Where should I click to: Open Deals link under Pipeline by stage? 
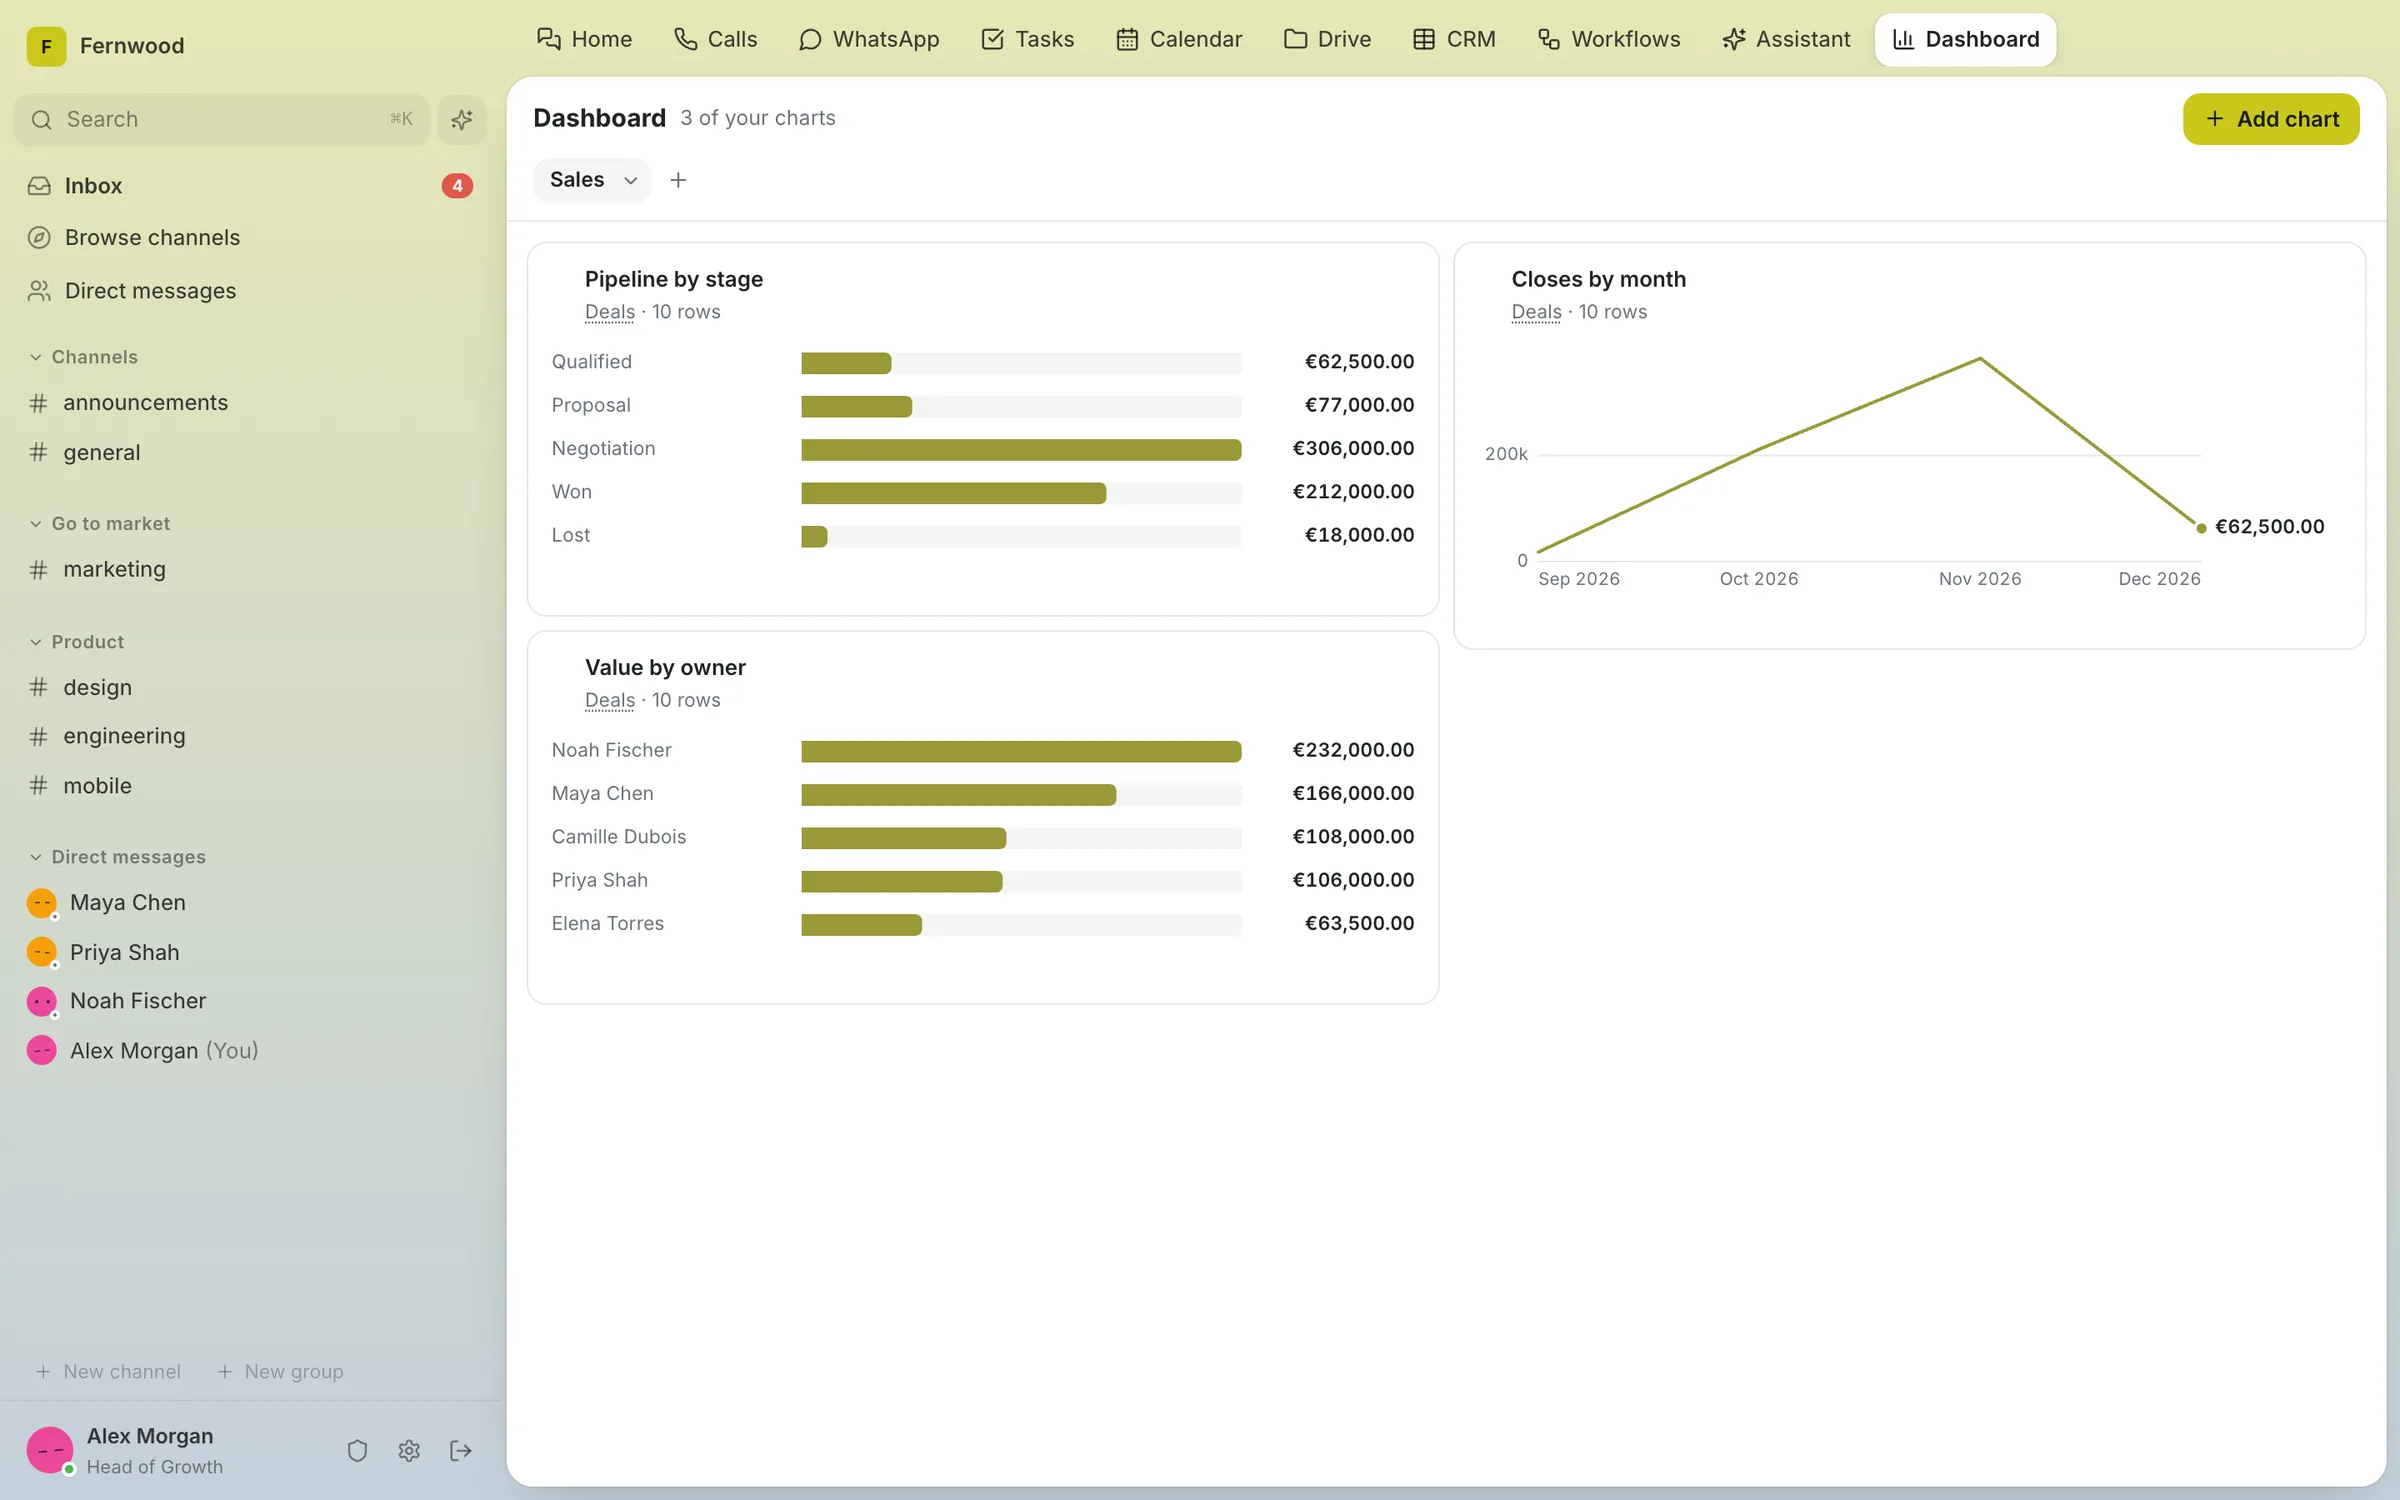tap(610, 312)
